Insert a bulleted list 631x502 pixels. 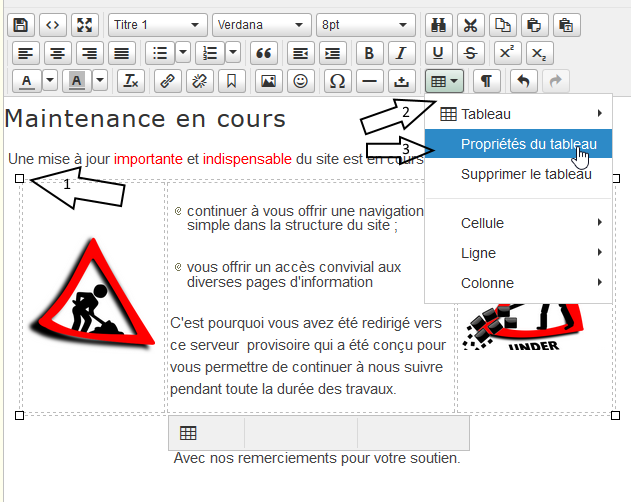coord(160,53)
